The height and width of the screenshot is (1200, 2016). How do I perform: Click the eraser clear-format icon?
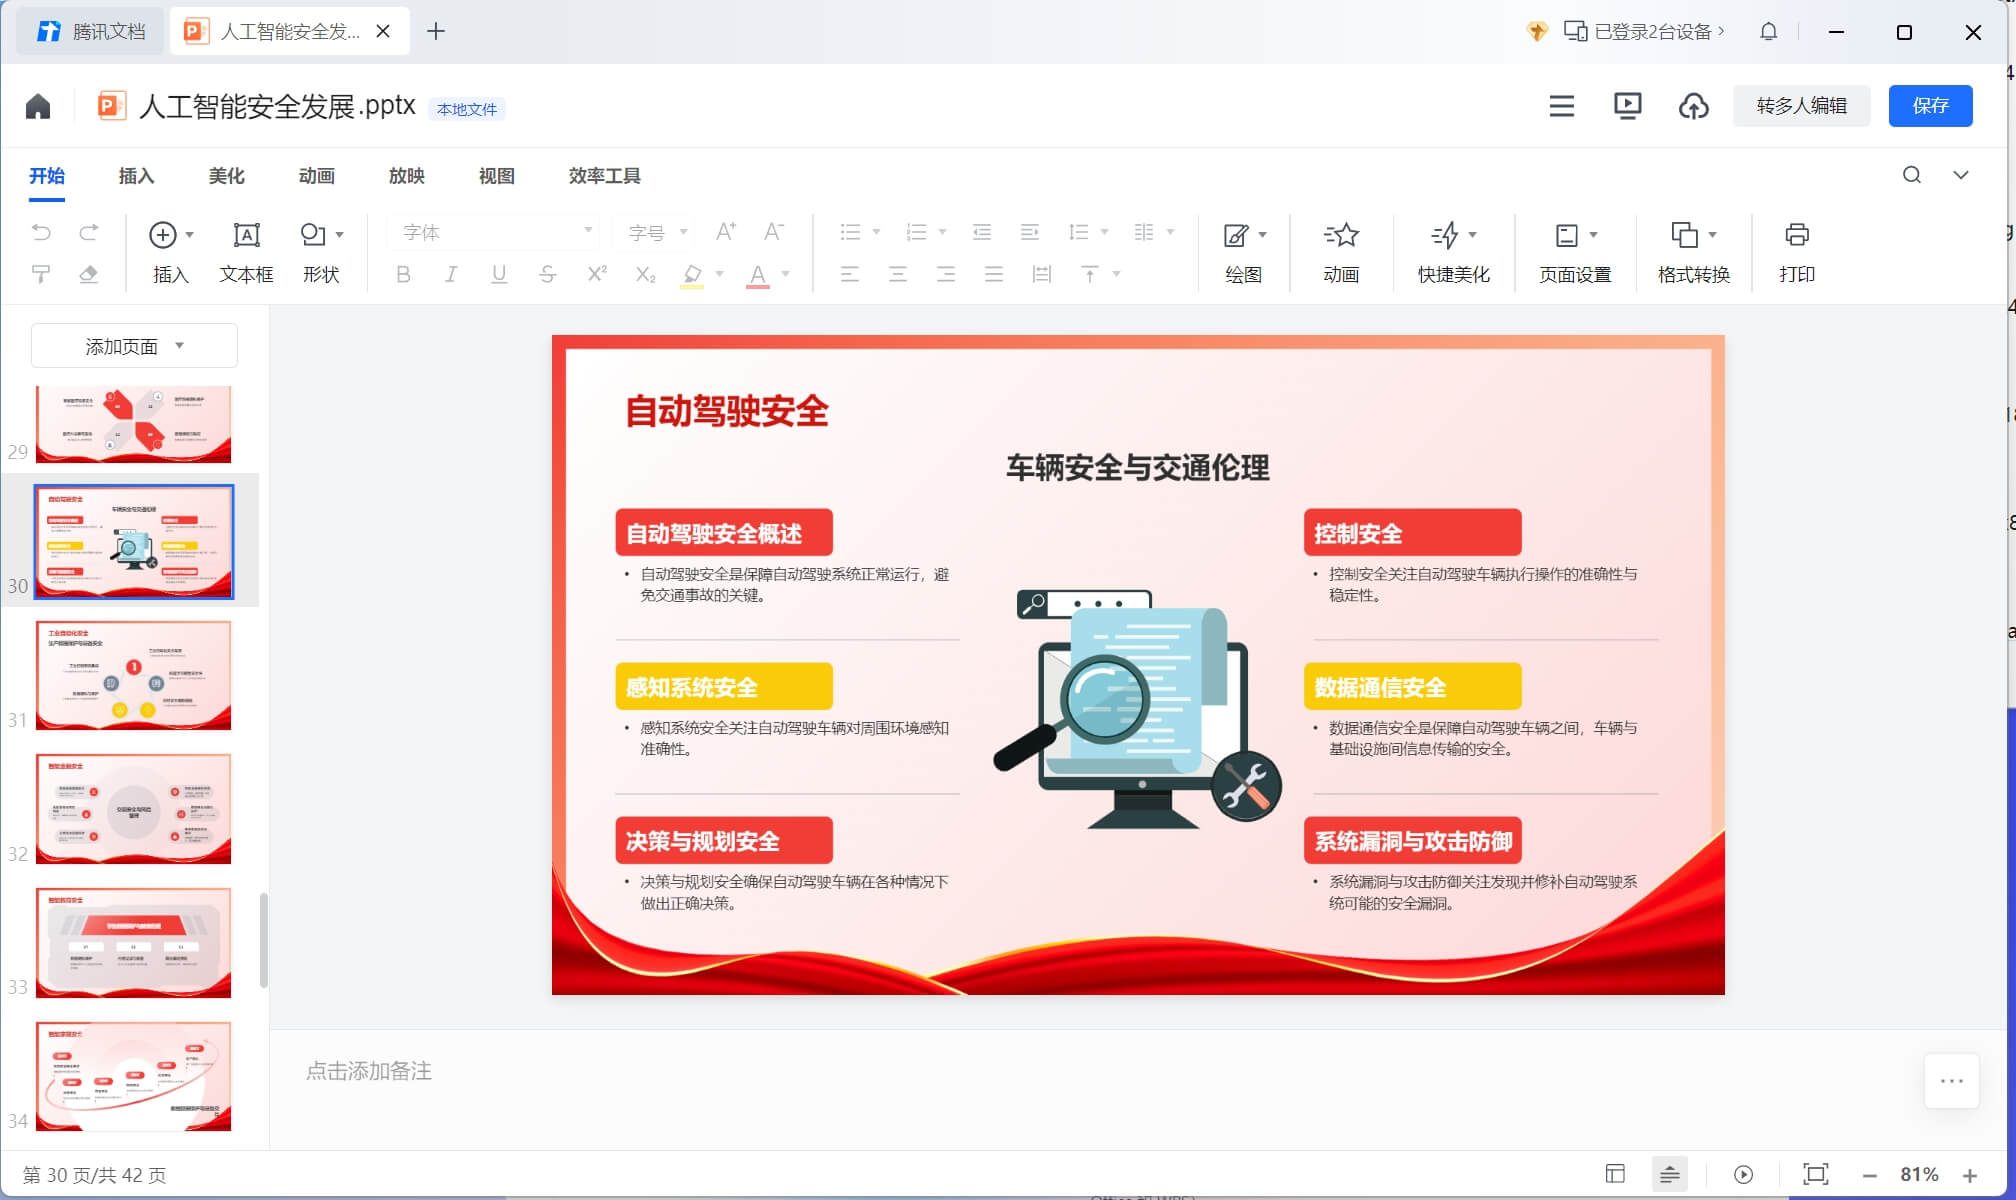89,274
